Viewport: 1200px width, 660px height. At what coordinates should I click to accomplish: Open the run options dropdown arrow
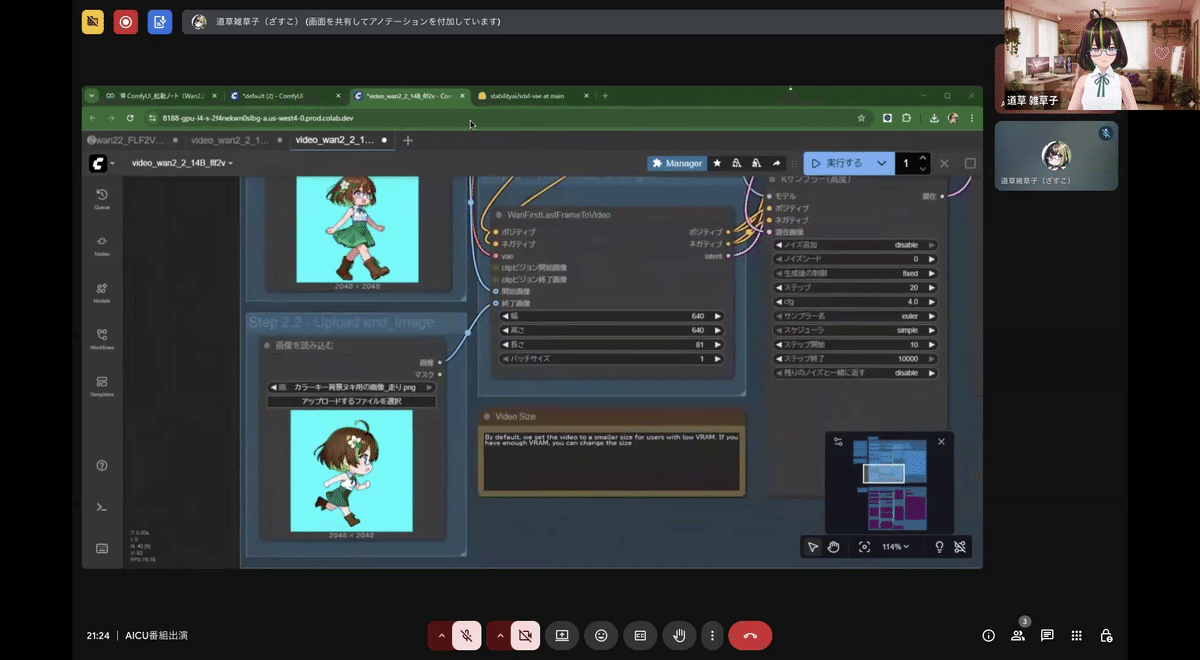(881, 163)
